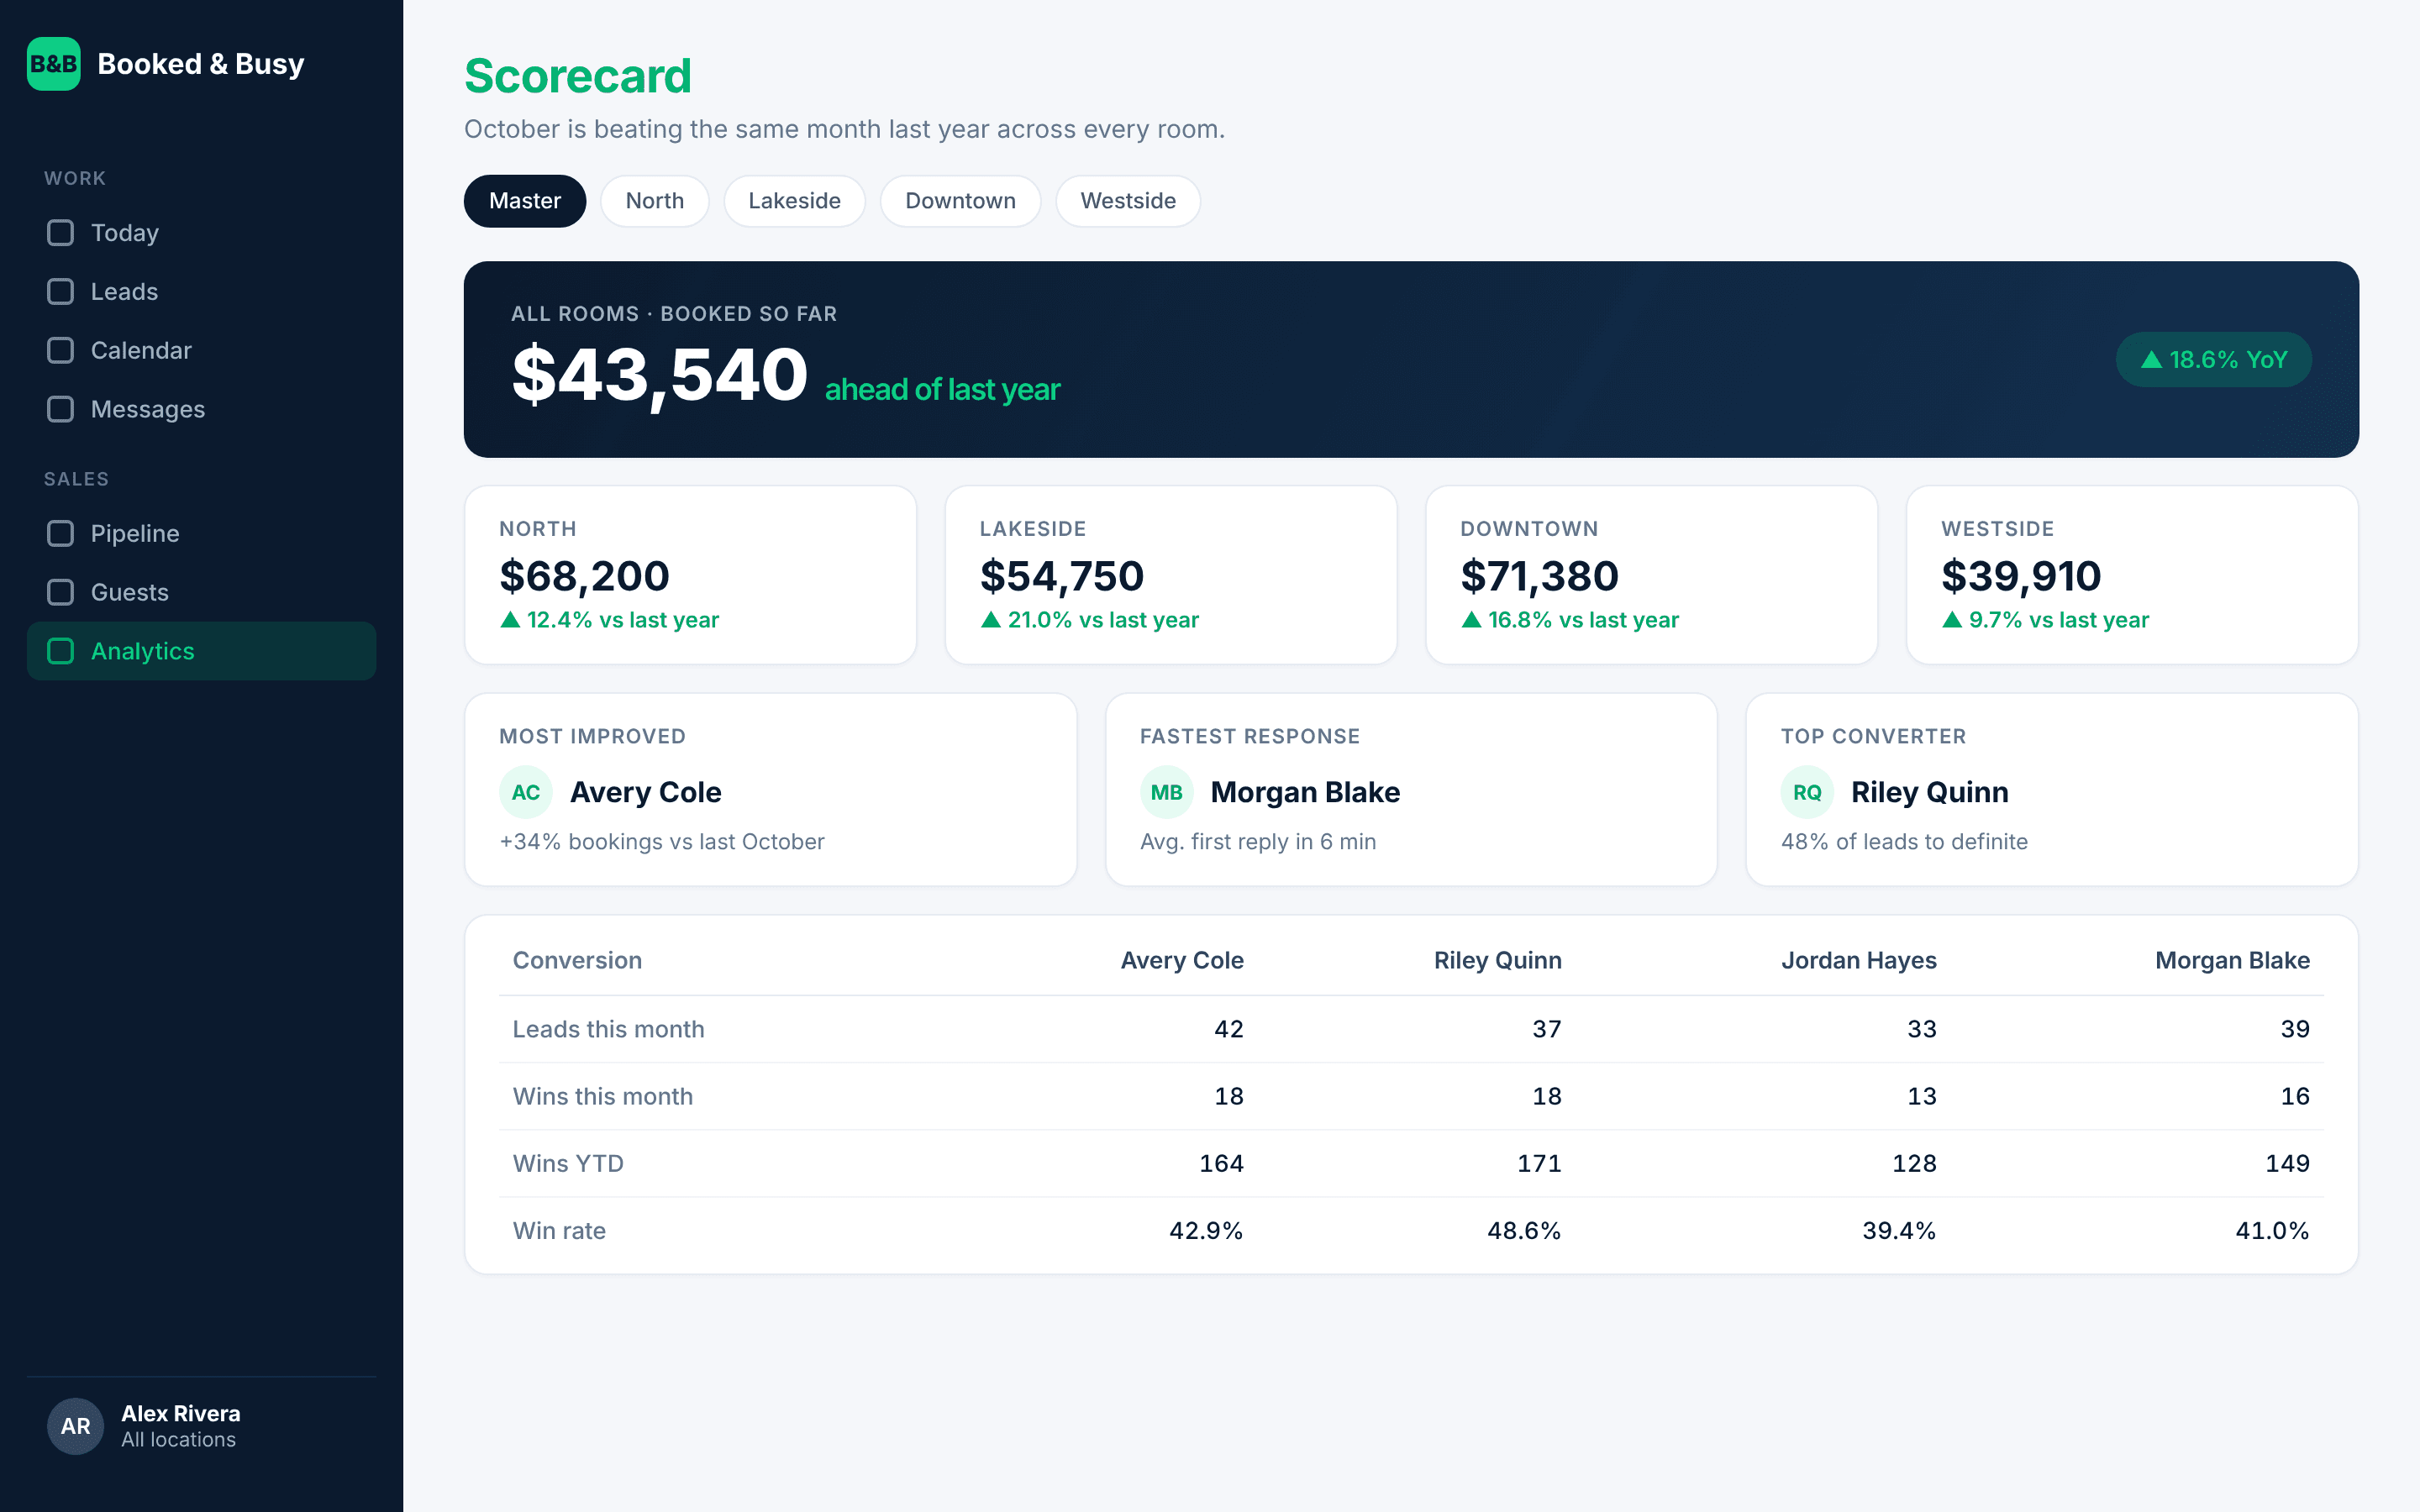Click the Leads this month row label
Screen dimensions: 2420x1512
coord(608,1029)
